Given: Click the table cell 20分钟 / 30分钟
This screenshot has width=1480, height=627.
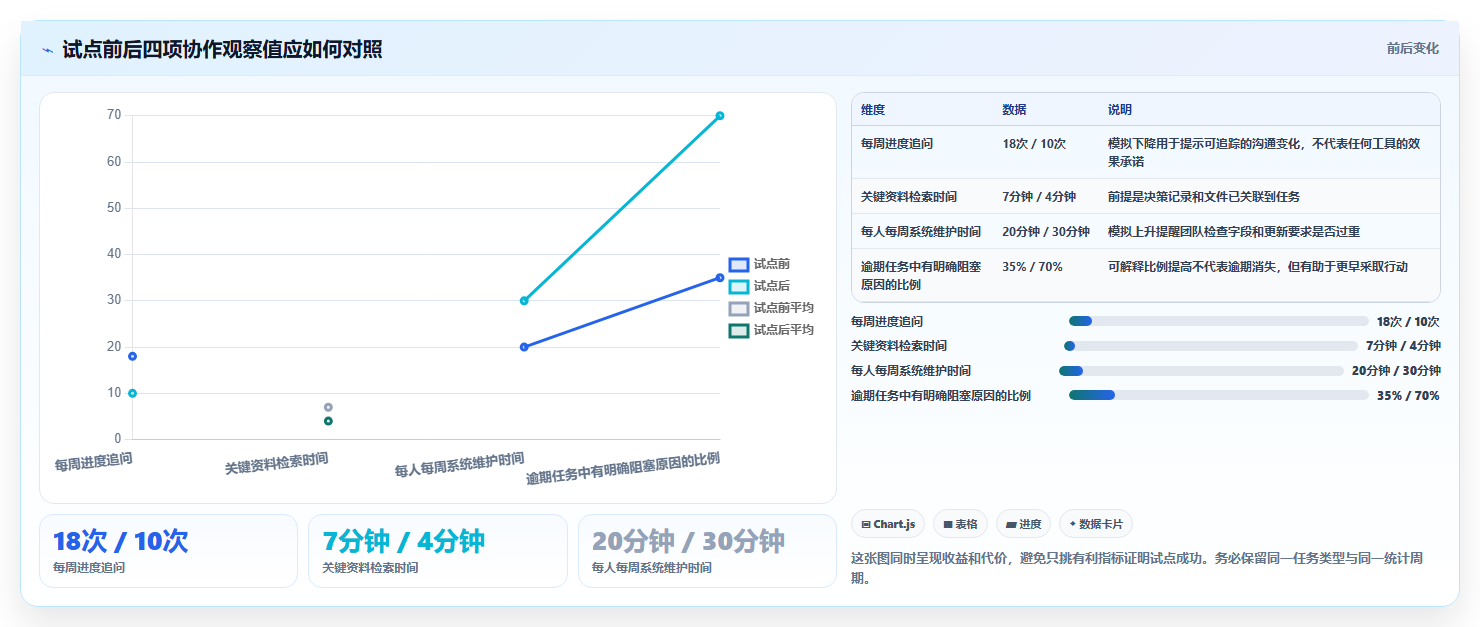Looking at the screenshot, I should click(x=1046, y=232).
